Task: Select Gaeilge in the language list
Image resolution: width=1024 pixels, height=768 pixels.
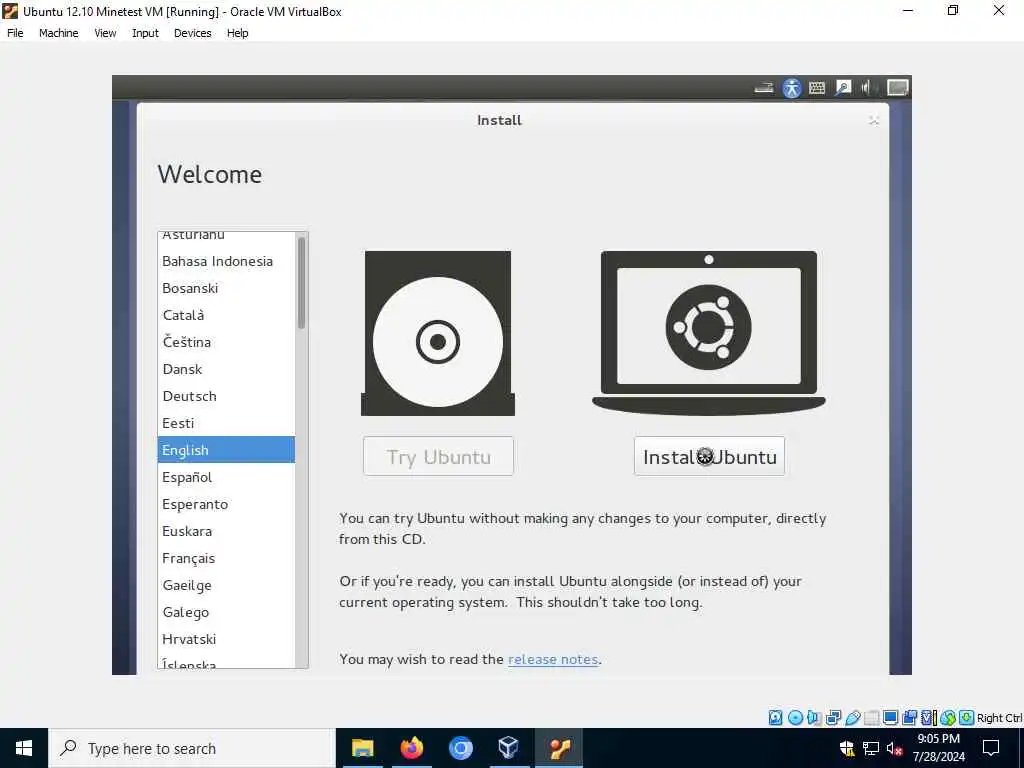Action: tap(226, 585)
